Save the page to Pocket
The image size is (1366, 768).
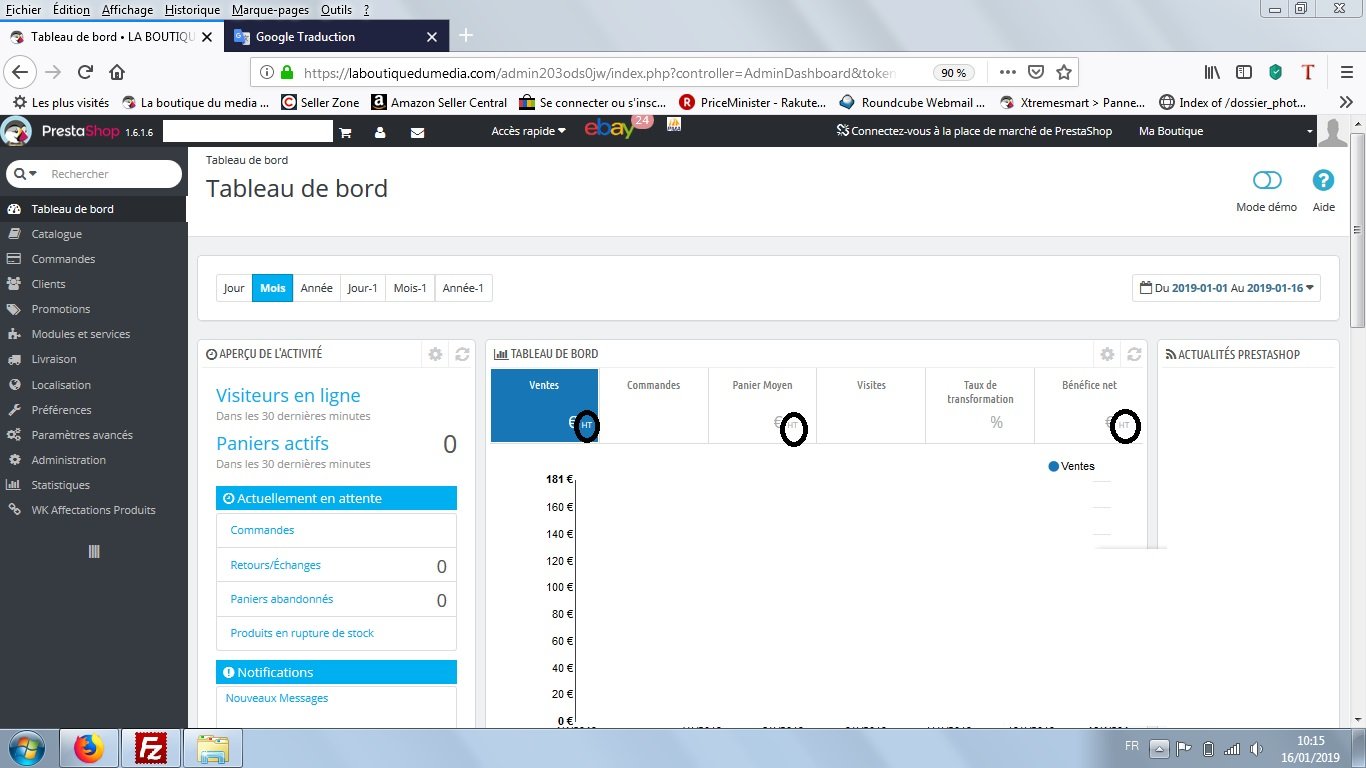click(1036, 72)
